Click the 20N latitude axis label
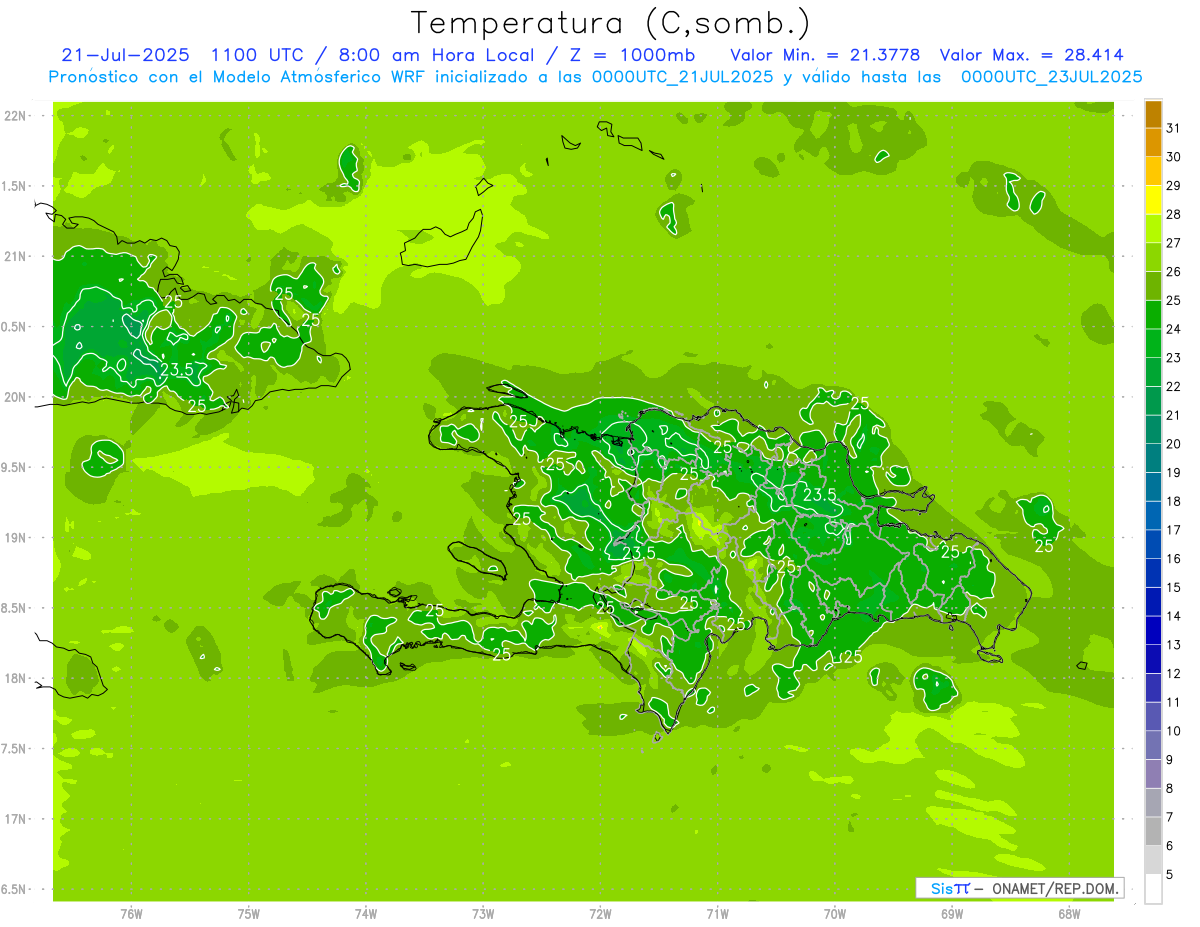 pos(16,397)
